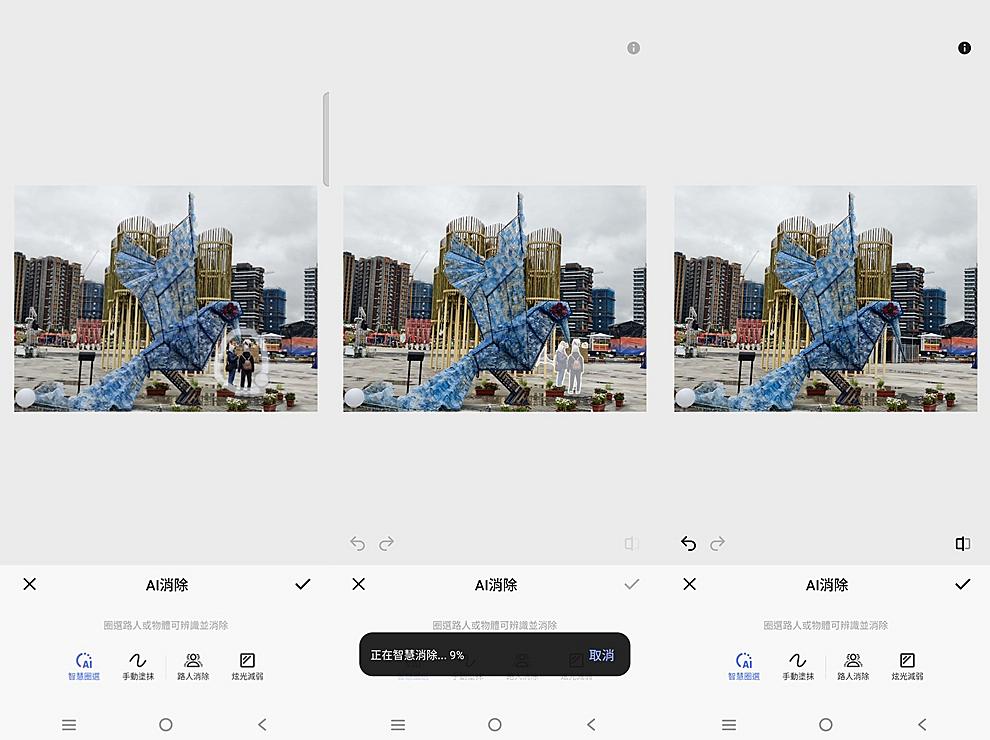This screenshot has width=990, height=740.
Task: Open black info icon in right screen
Action: click(x=964, y=48)
